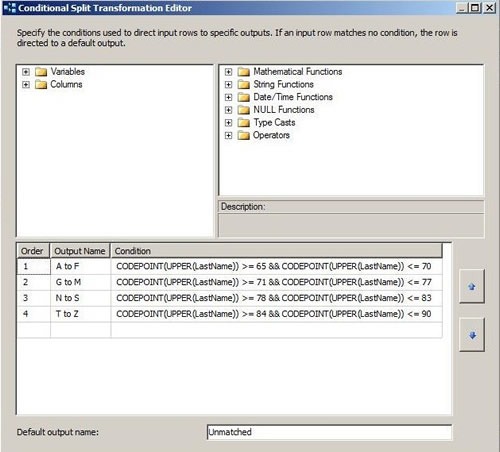500x452 pixels.
Task: Click the empty new condition row
Action: coord(230,330)
